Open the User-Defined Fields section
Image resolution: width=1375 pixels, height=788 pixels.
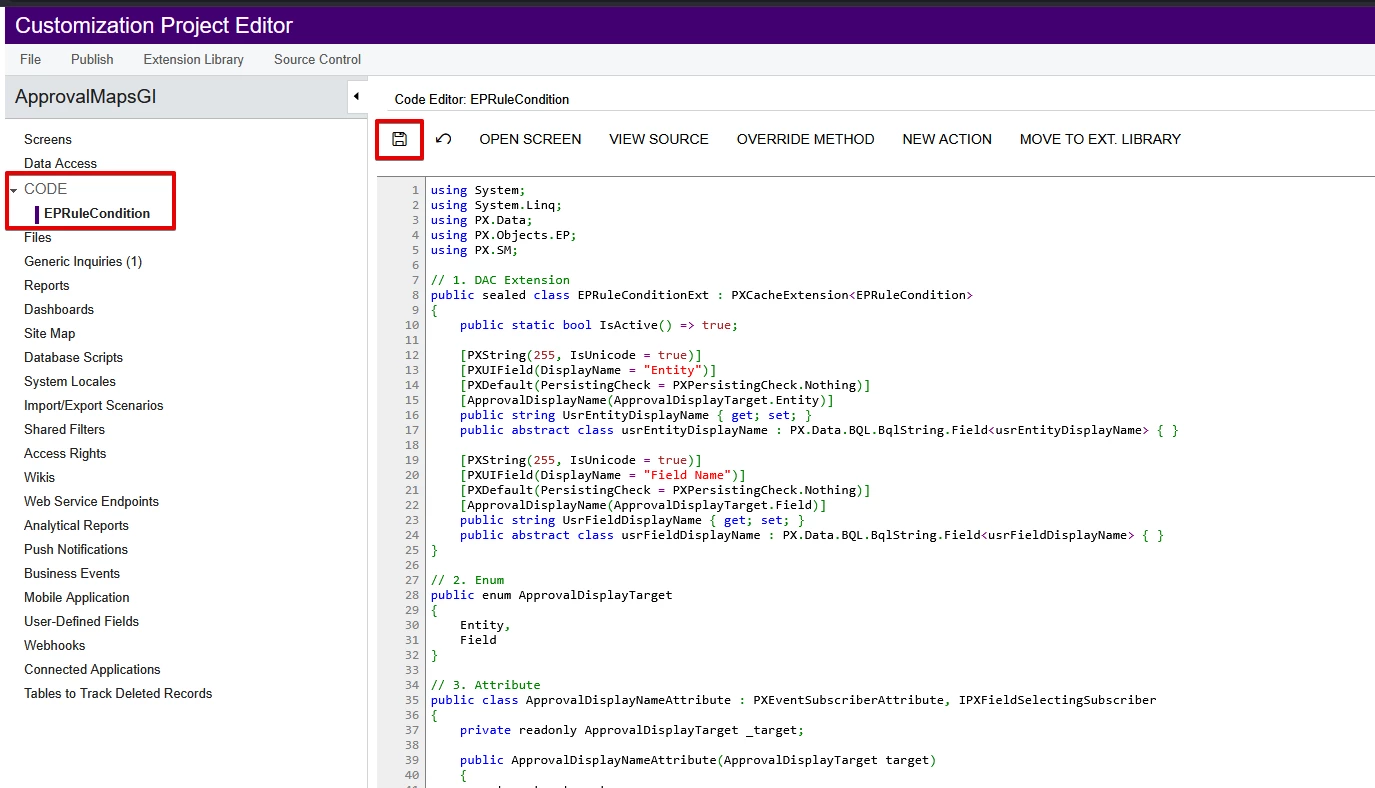pyautogui.click(x=82, y=621)
